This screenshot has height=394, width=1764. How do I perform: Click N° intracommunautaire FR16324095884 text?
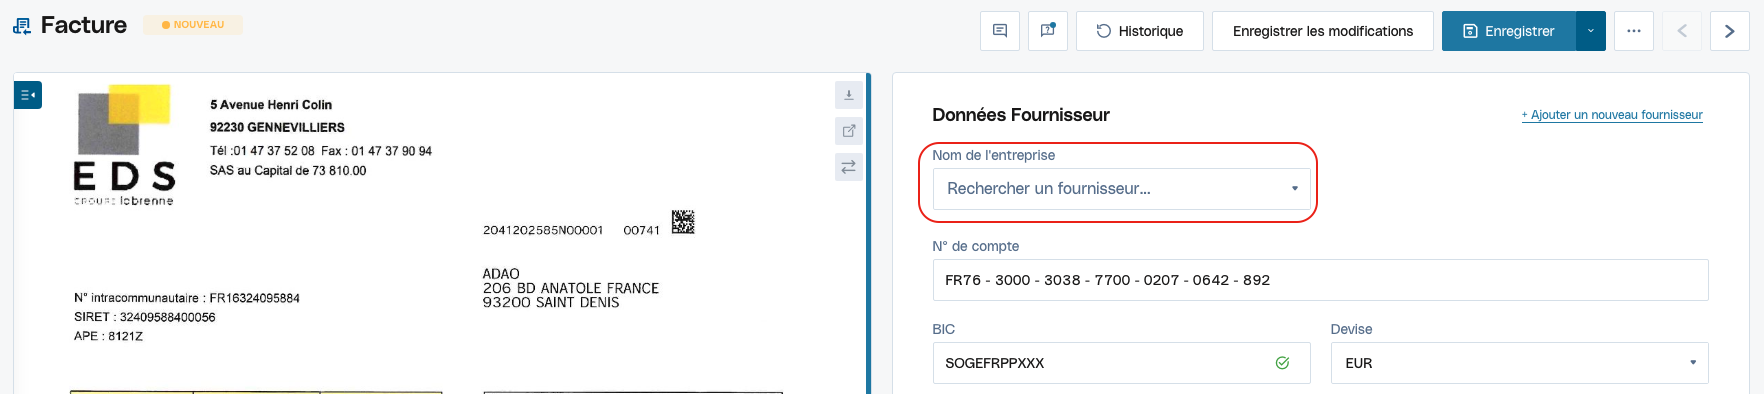coord(187,298)
